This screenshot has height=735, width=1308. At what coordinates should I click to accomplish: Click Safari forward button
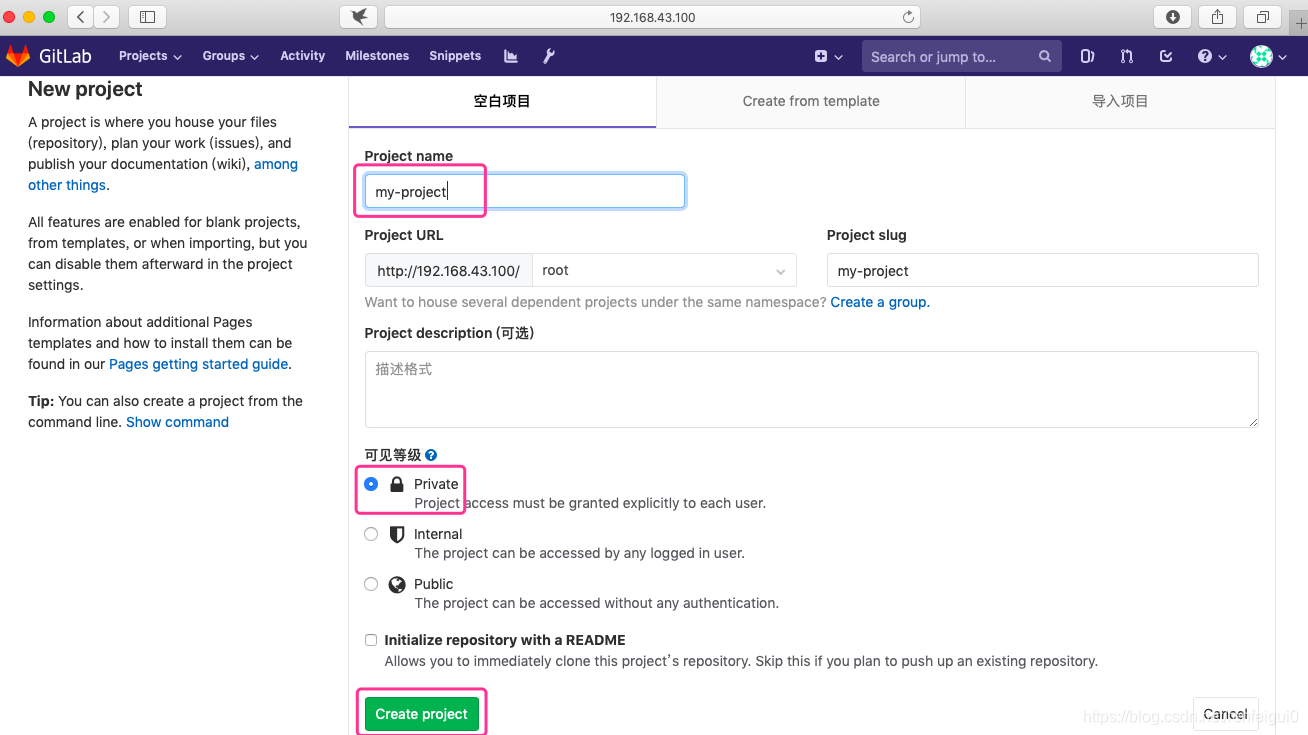tap(106, 16)
